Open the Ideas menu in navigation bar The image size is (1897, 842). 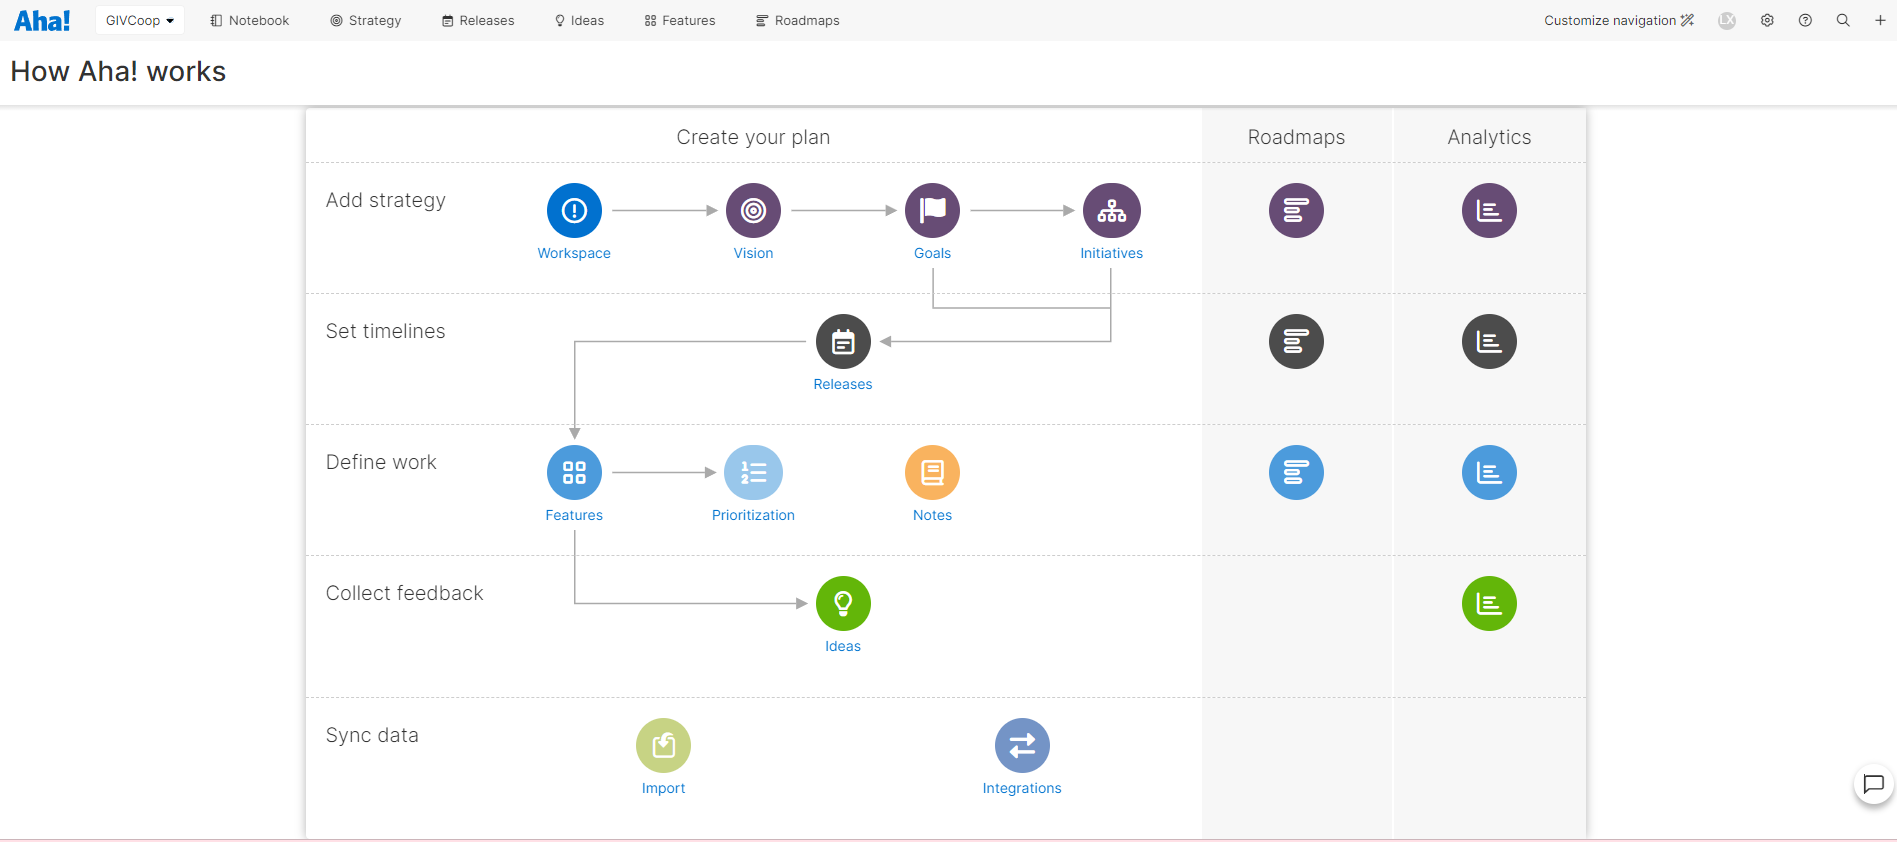(x=579, y=20)
